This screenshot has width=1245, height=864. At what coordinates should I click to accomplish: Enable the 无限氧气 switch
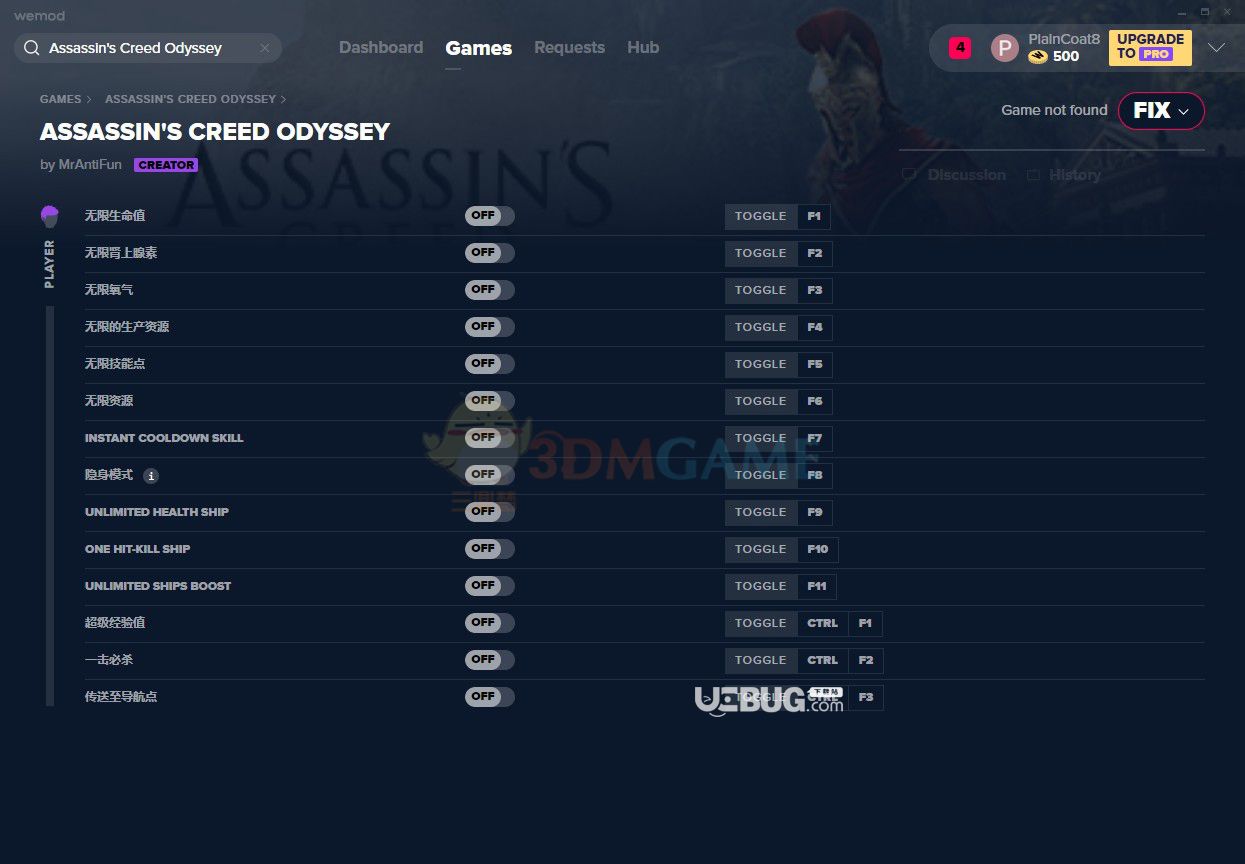coord(489,290)
